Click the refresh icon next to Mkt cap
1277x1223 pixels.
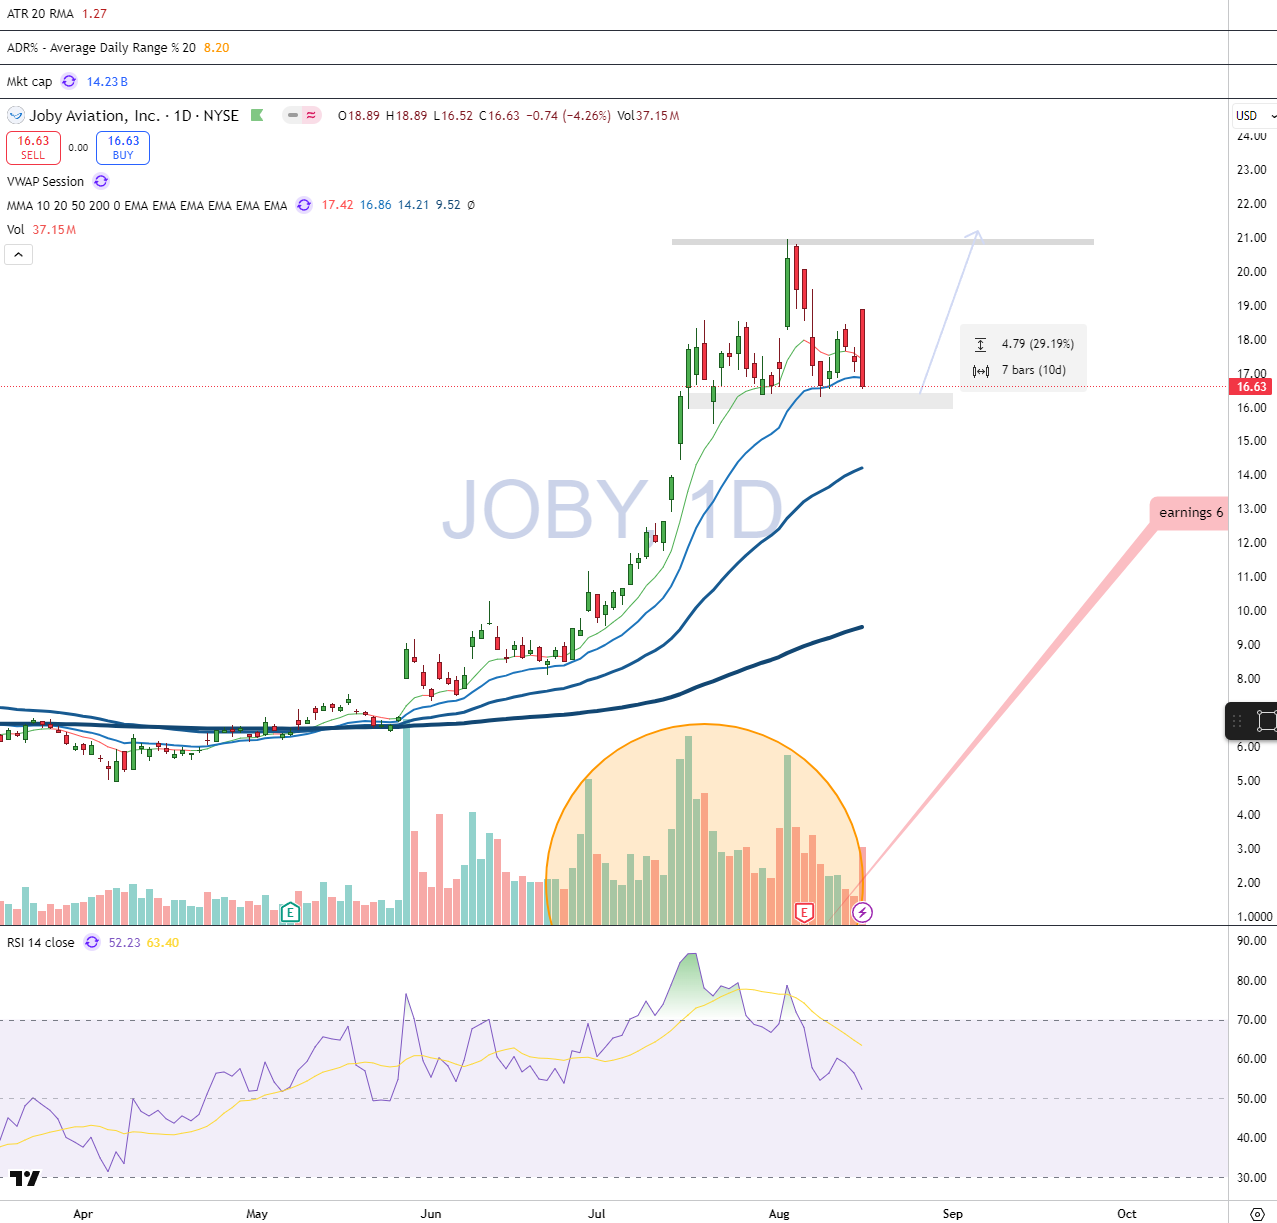coord(69,81)
